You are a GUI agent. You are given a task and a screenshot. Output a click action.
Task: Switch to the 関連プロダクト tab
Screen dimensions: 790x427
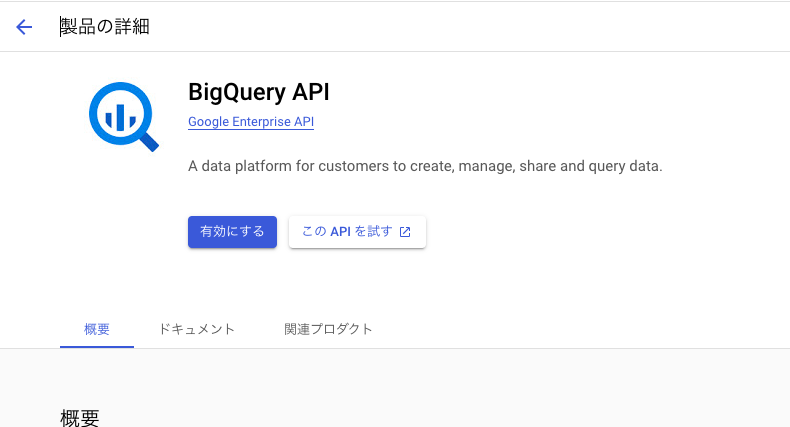point(328,329)
